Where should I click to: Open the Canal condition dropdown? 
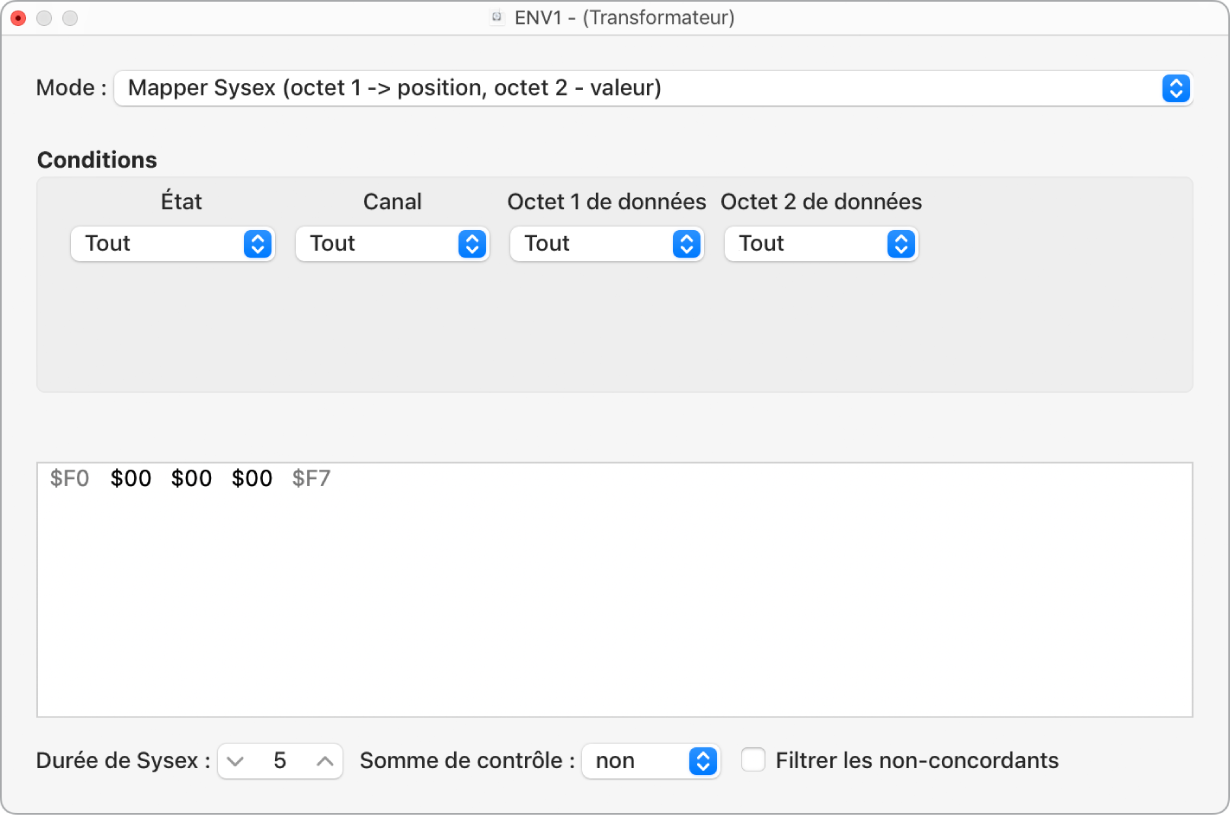pos(392,244)
